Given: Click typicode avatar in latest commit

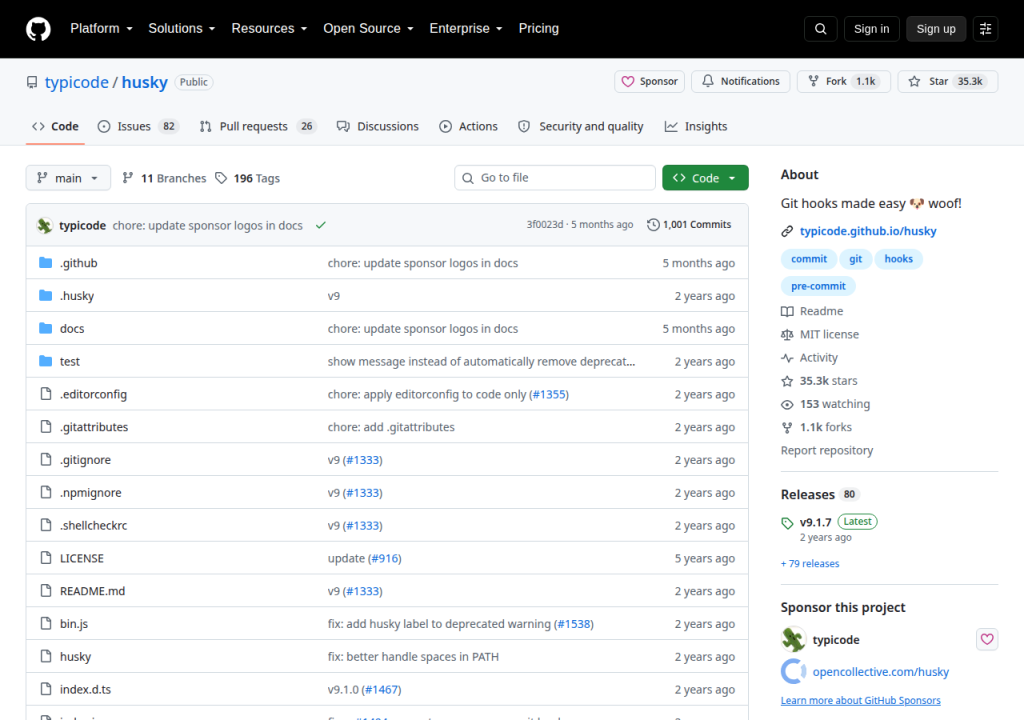Looking at the screenshot, I should (44, 225).
